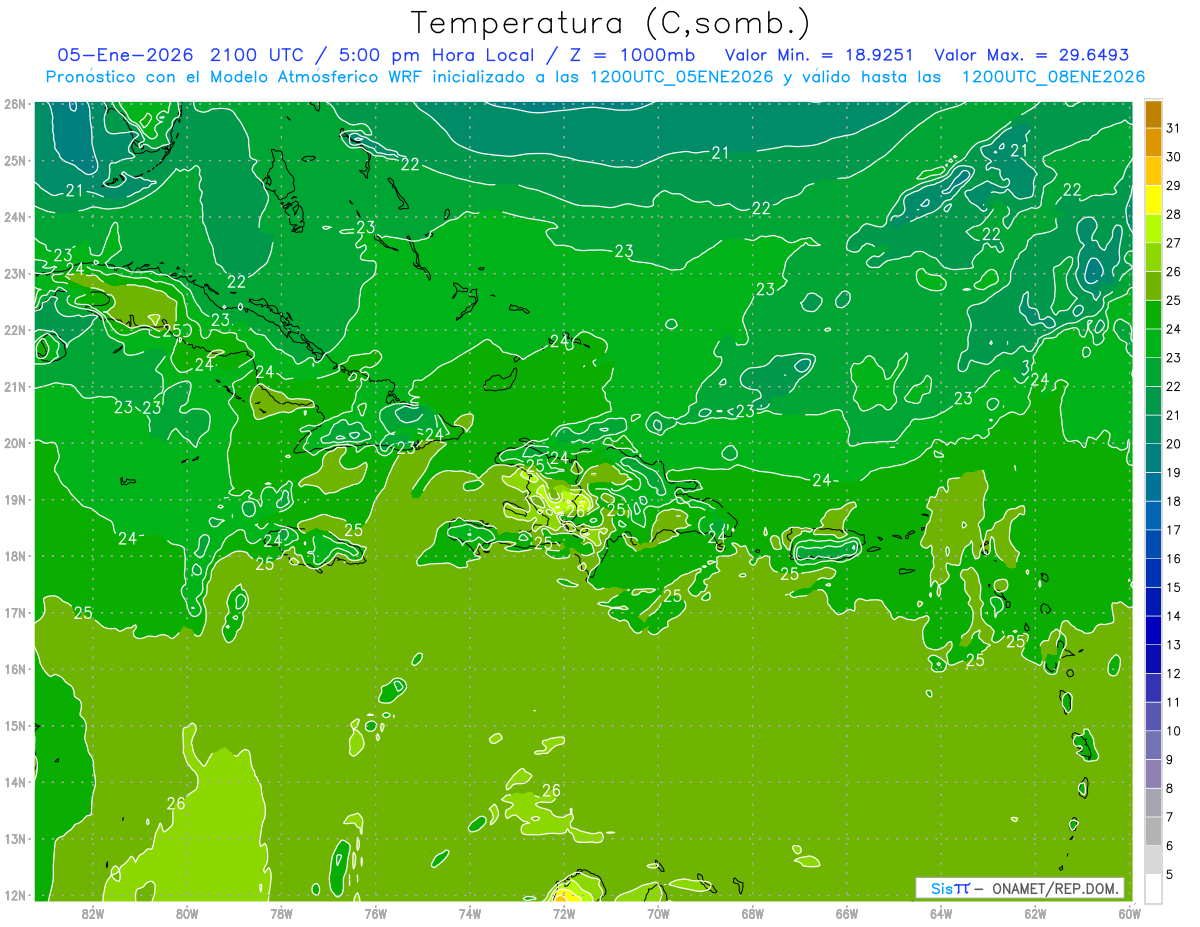The height and width of the screenshot is (927, 1200).
Task: Click the latitude axis label 13N
Action: point(15,839)
